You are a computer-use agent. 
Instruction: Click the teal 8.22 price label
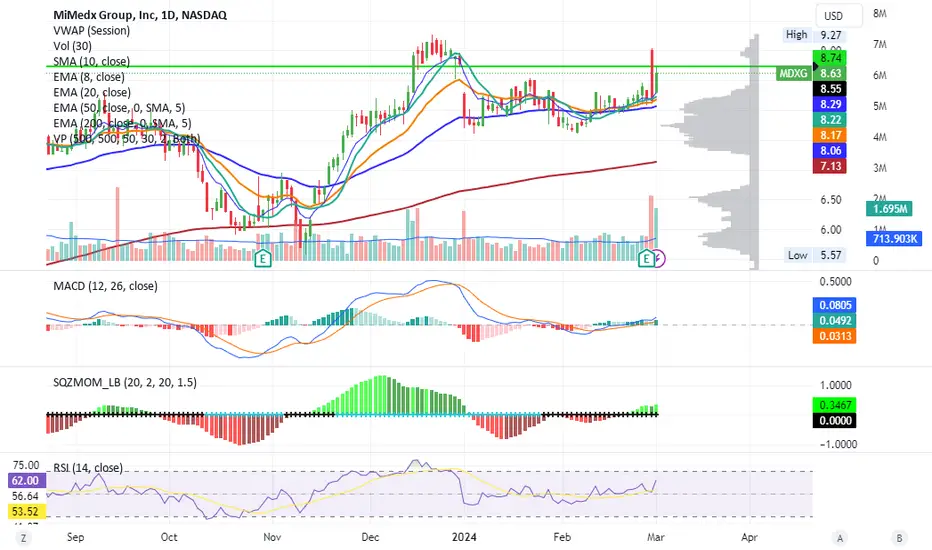tap(830, 120)
